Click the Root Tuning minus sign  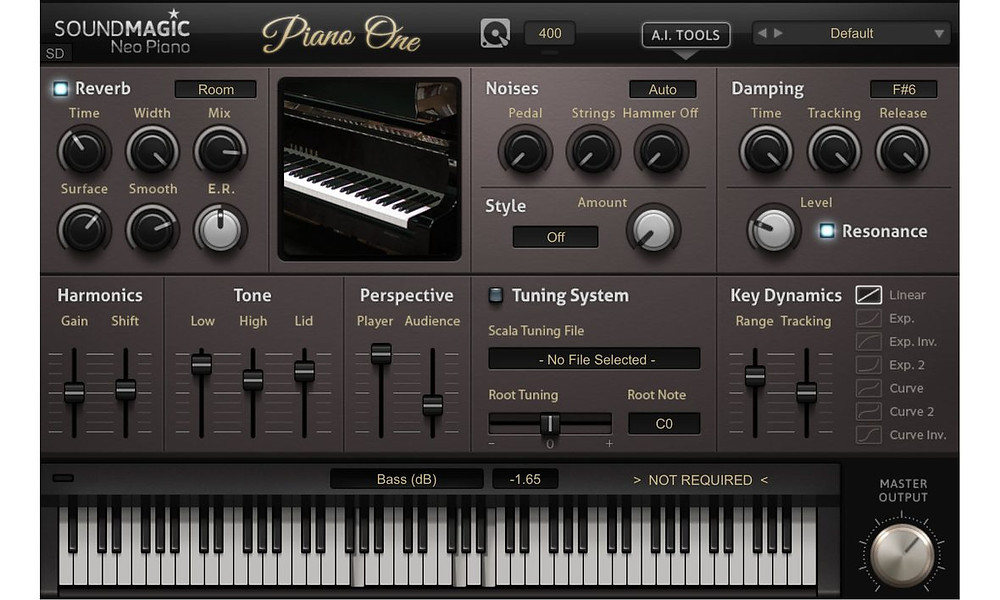coord(491,443)
